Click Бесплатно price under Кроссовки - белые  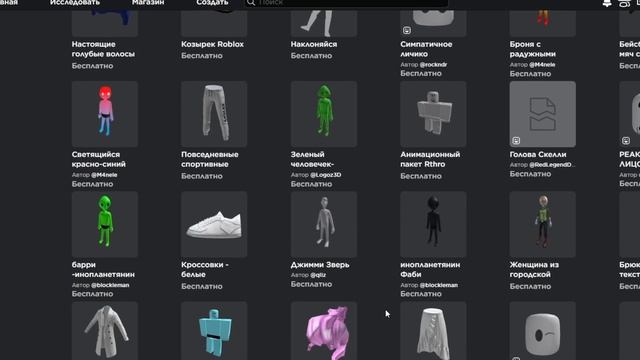tap(202, 286)
